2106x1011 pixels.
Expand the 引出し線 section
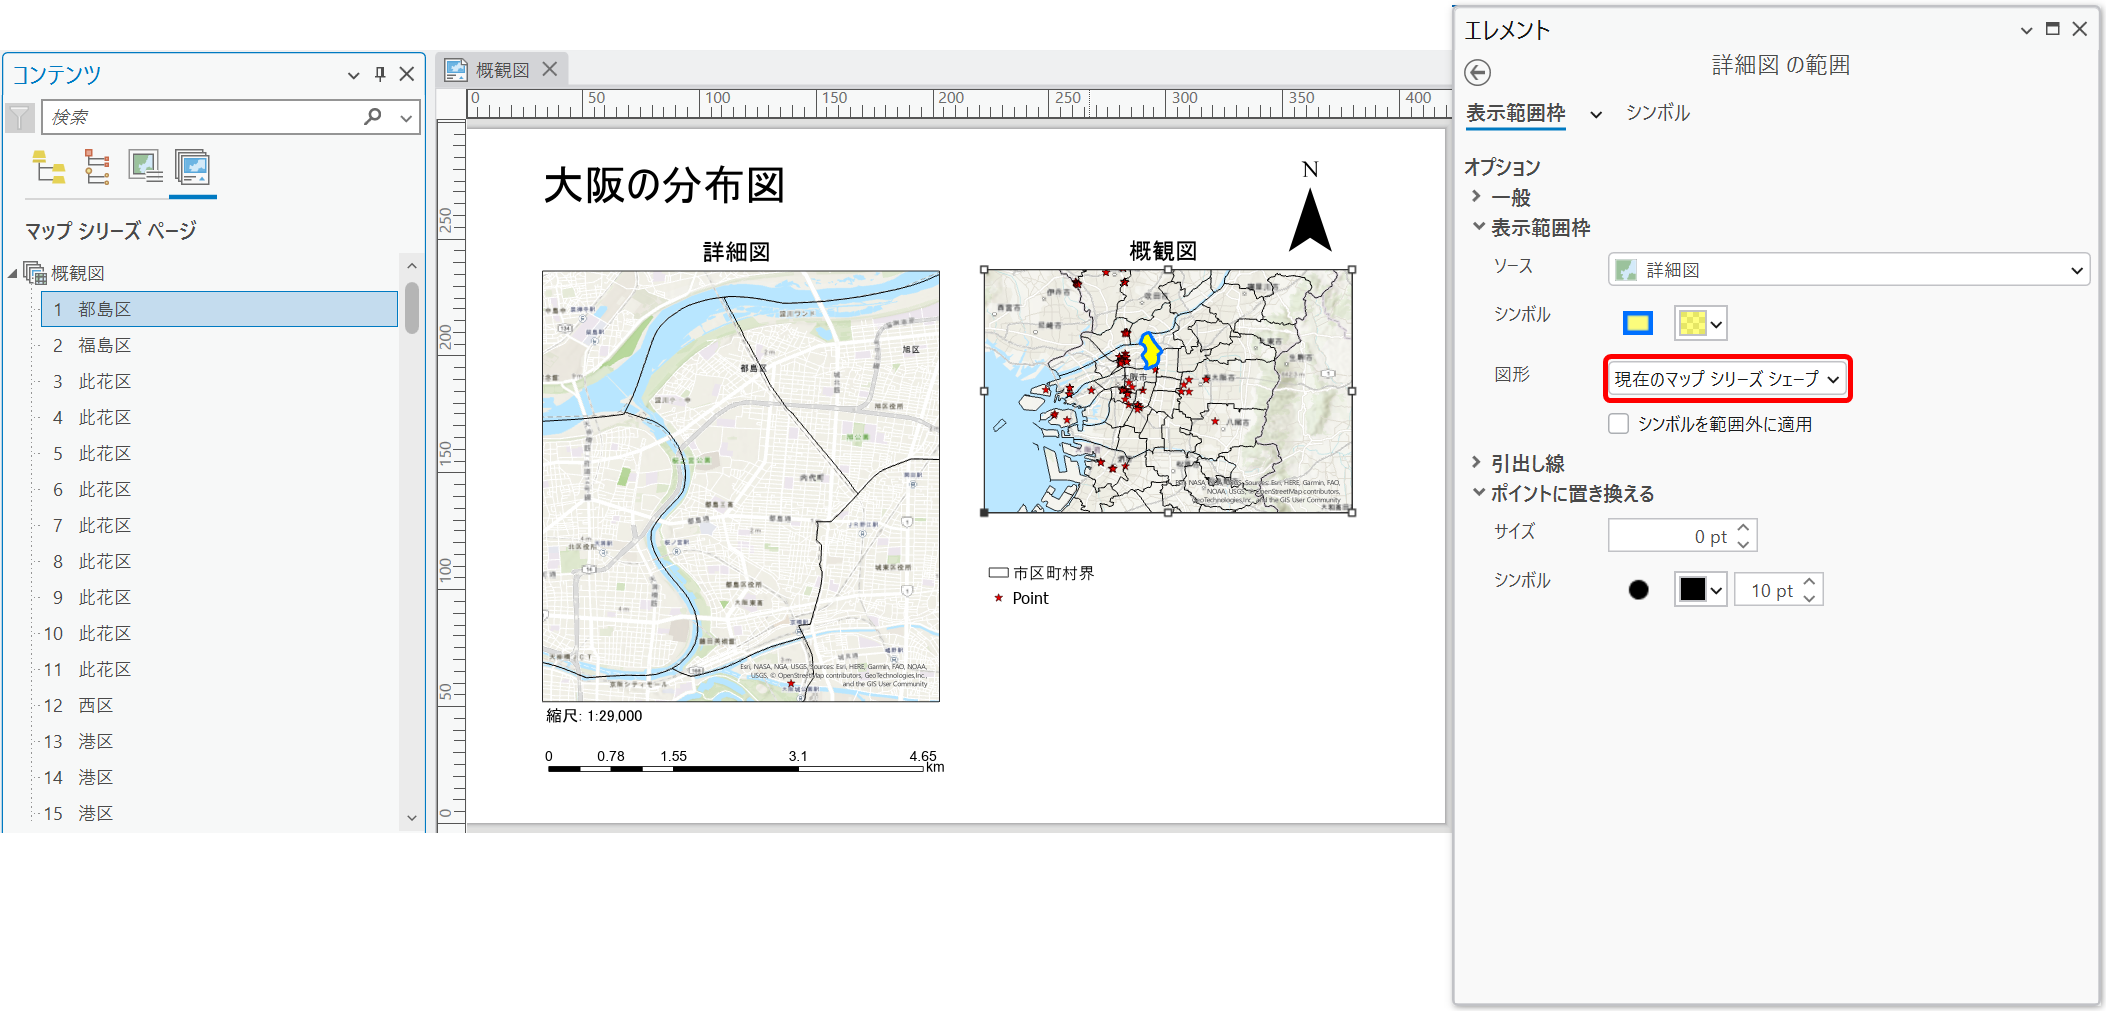tap(1477, 463)
